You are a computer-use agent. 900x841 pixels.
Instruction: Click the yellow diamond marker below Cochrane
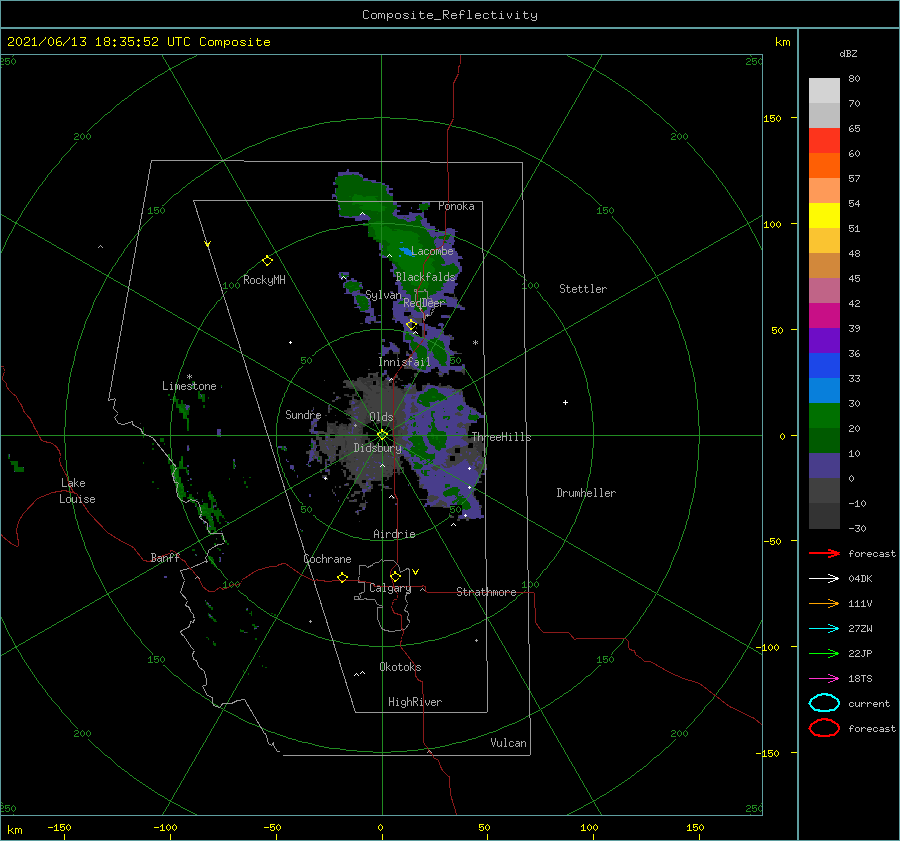tap(343, 578)
